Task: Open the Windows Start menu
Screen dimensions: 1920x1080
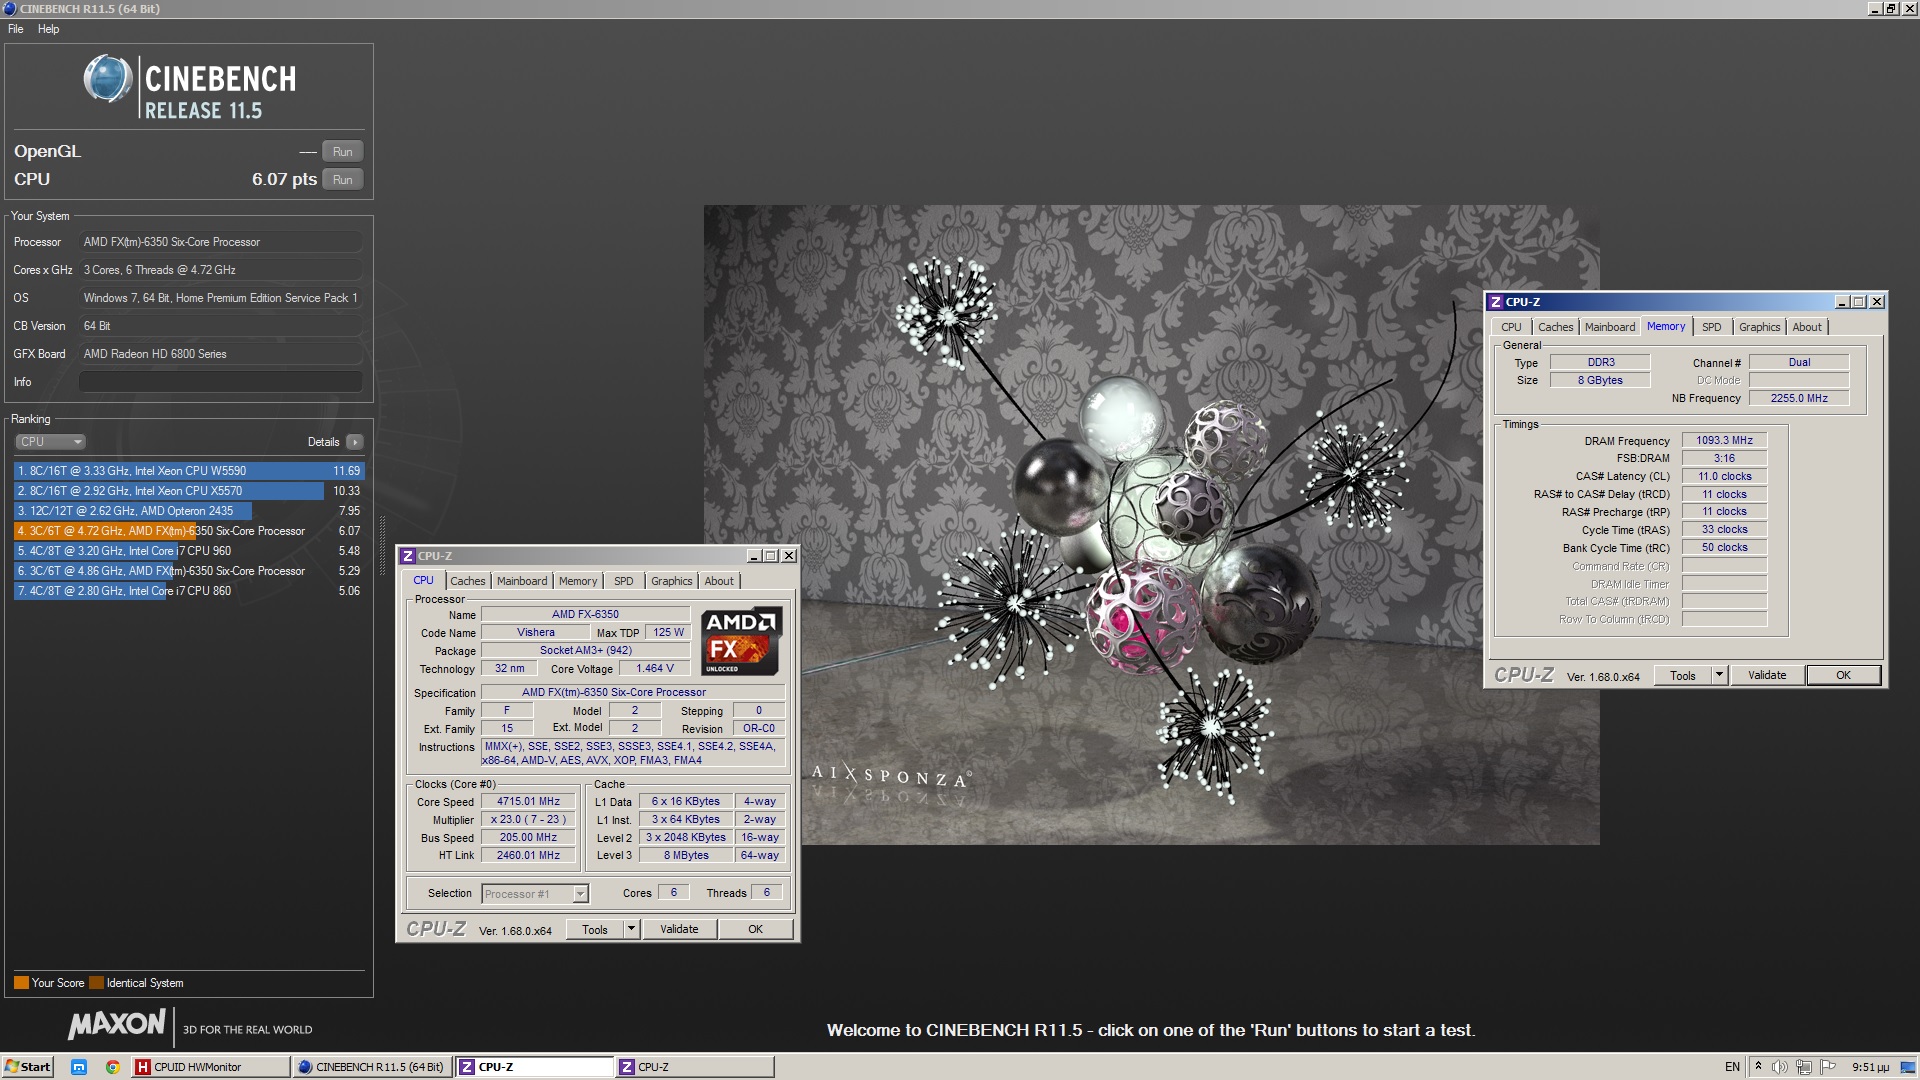Action: 27,1067
